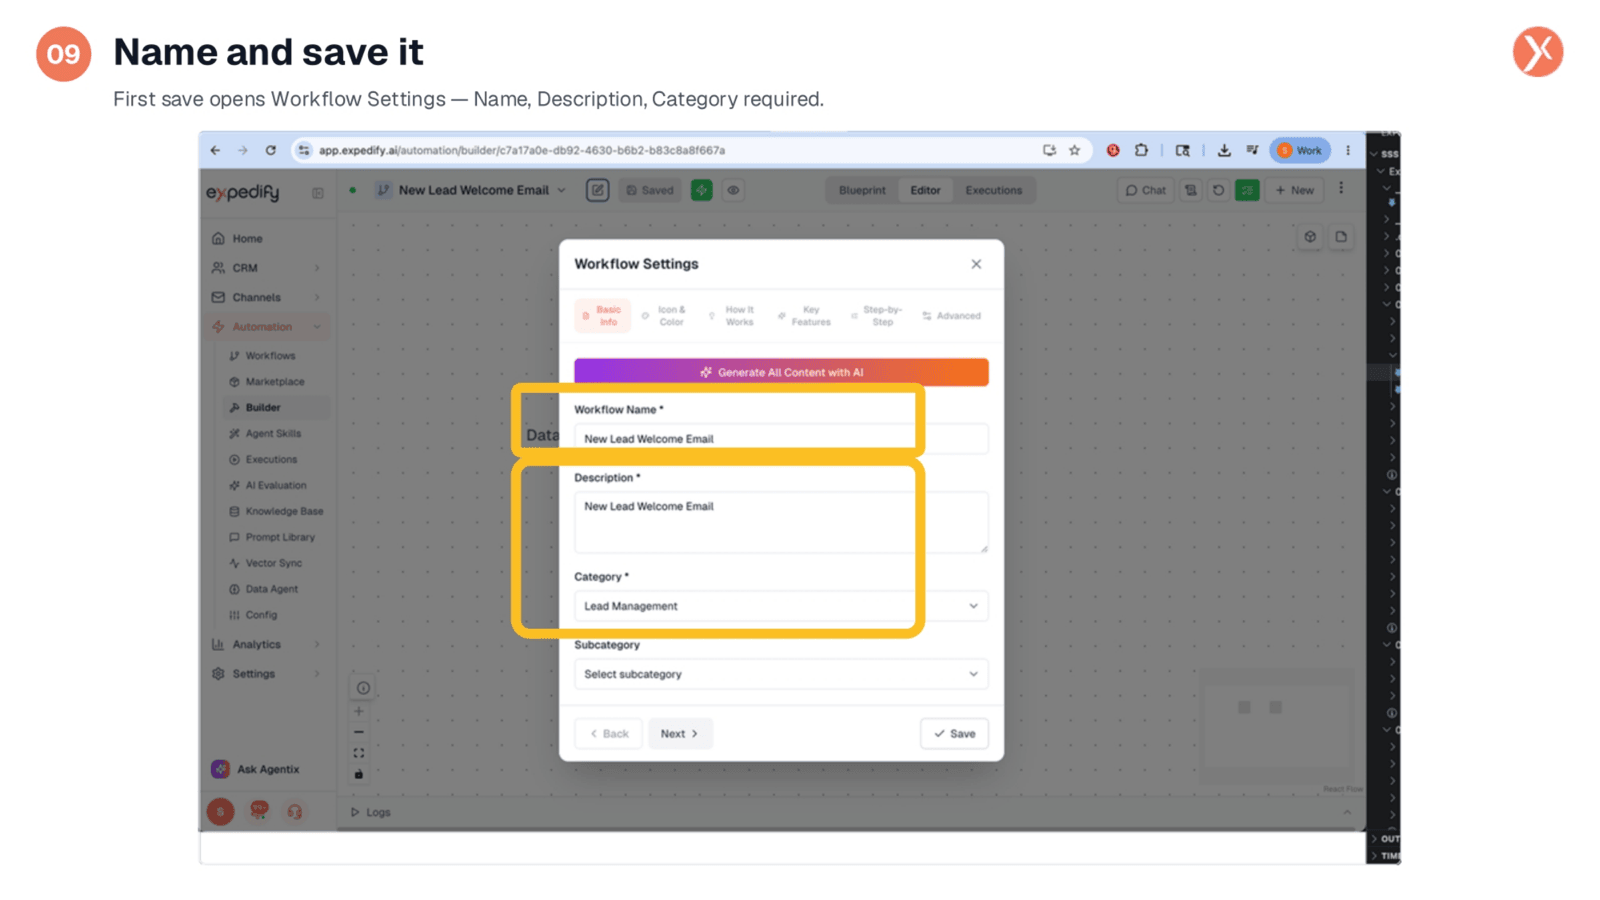1600x900 pixels.
Task: Fit canvas to view icon
Action: (359, 753)
